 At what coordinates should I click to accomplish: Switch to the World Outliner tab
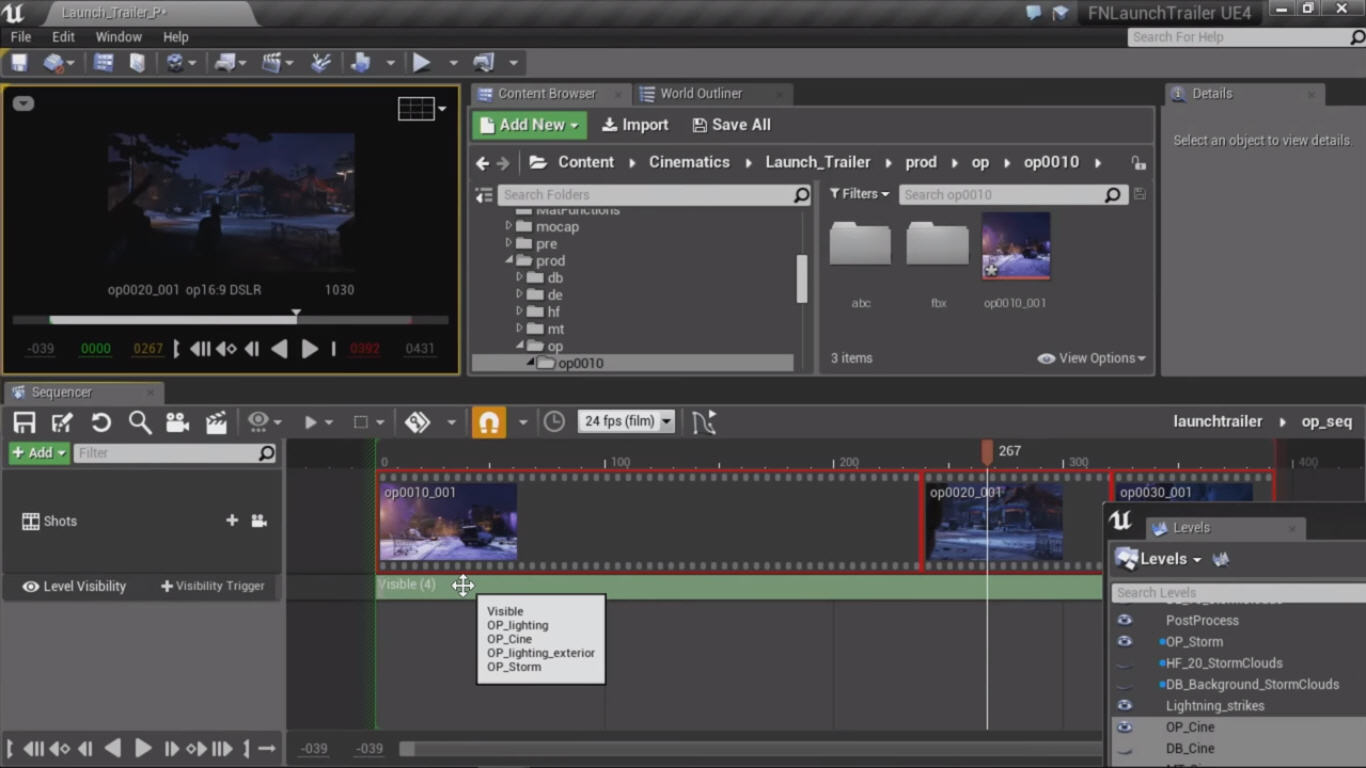pos(700,93)
